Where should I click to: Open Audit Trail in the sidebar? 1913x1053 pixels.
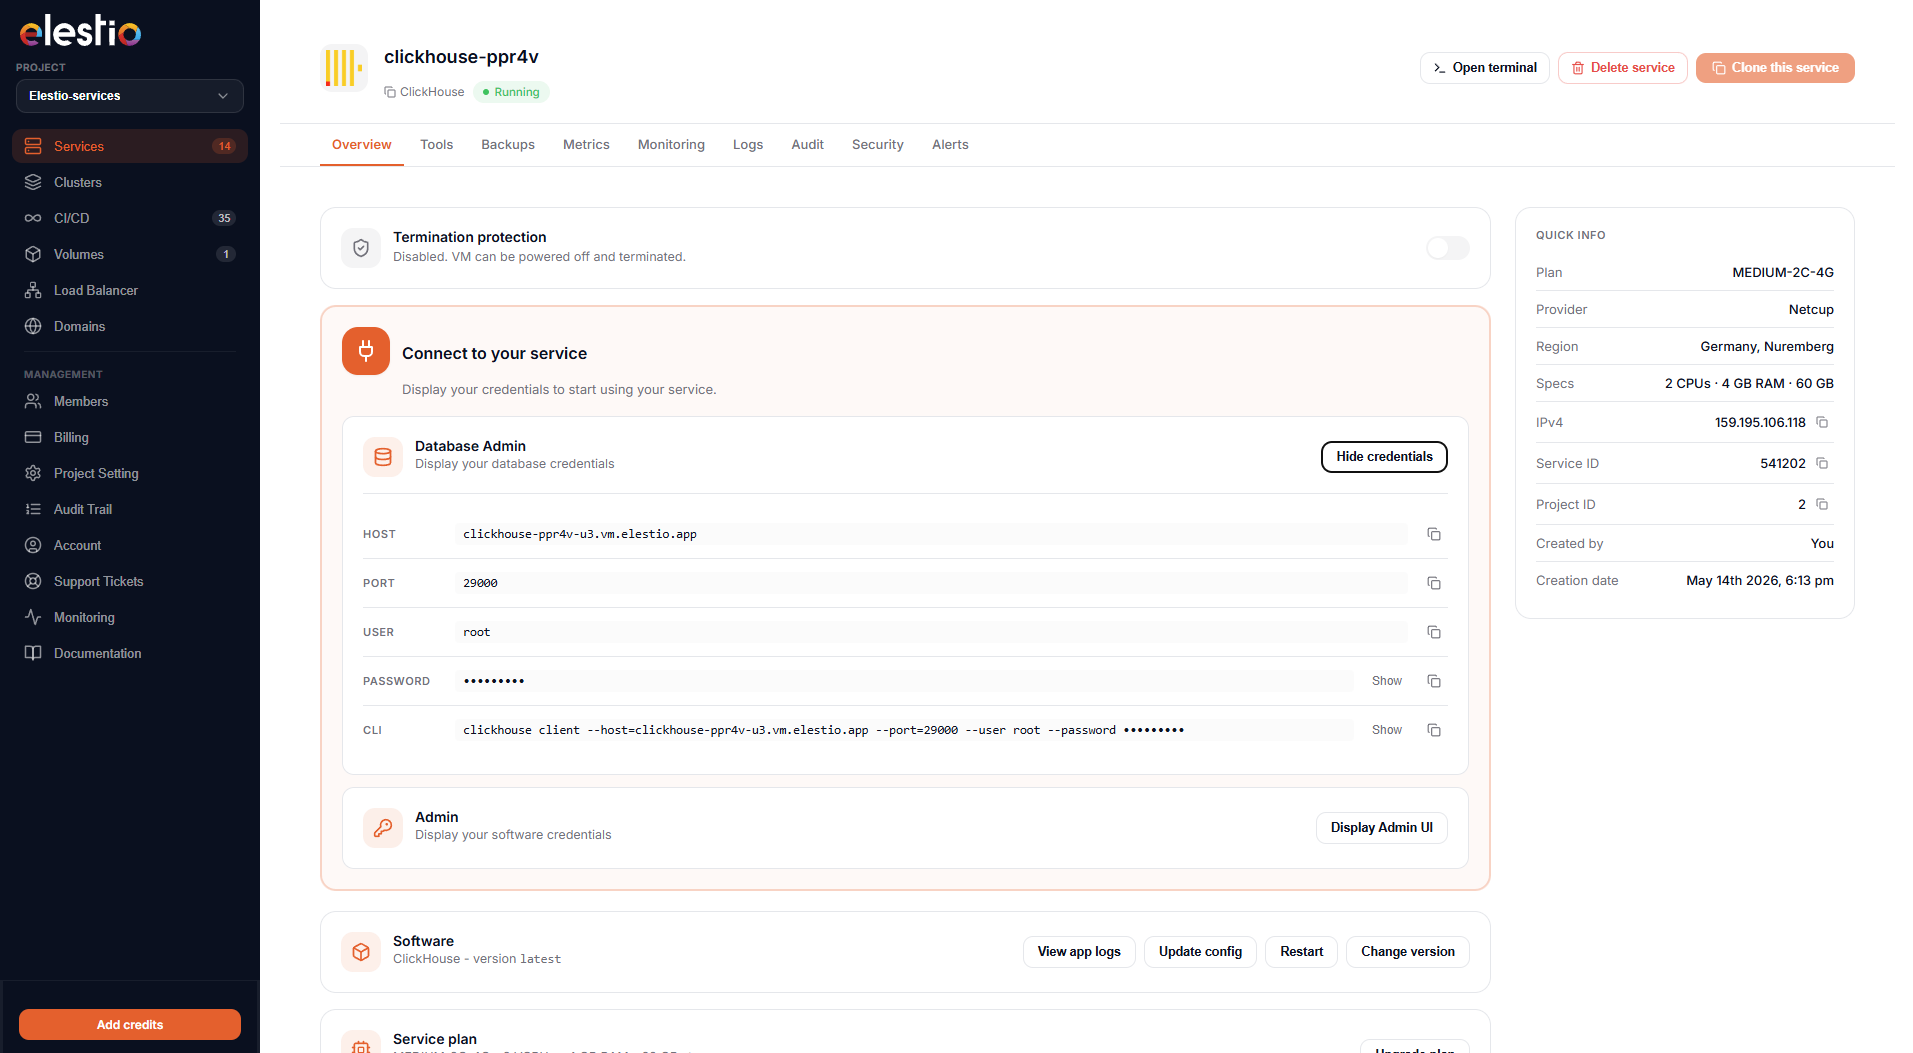pos(130,509)
